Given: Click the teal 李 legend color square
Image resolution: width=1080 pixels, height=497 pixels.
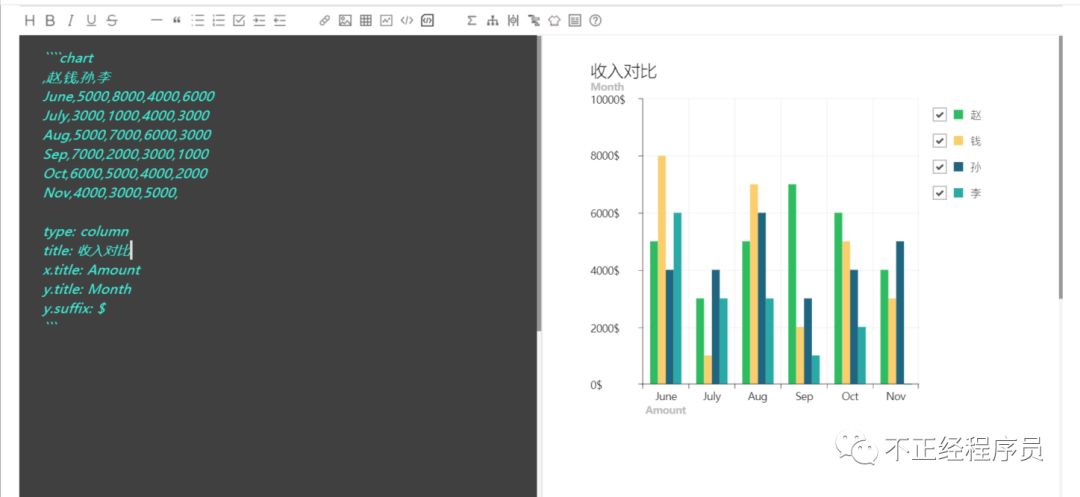Looking at the screenshot, I should [x=958, y=193].
